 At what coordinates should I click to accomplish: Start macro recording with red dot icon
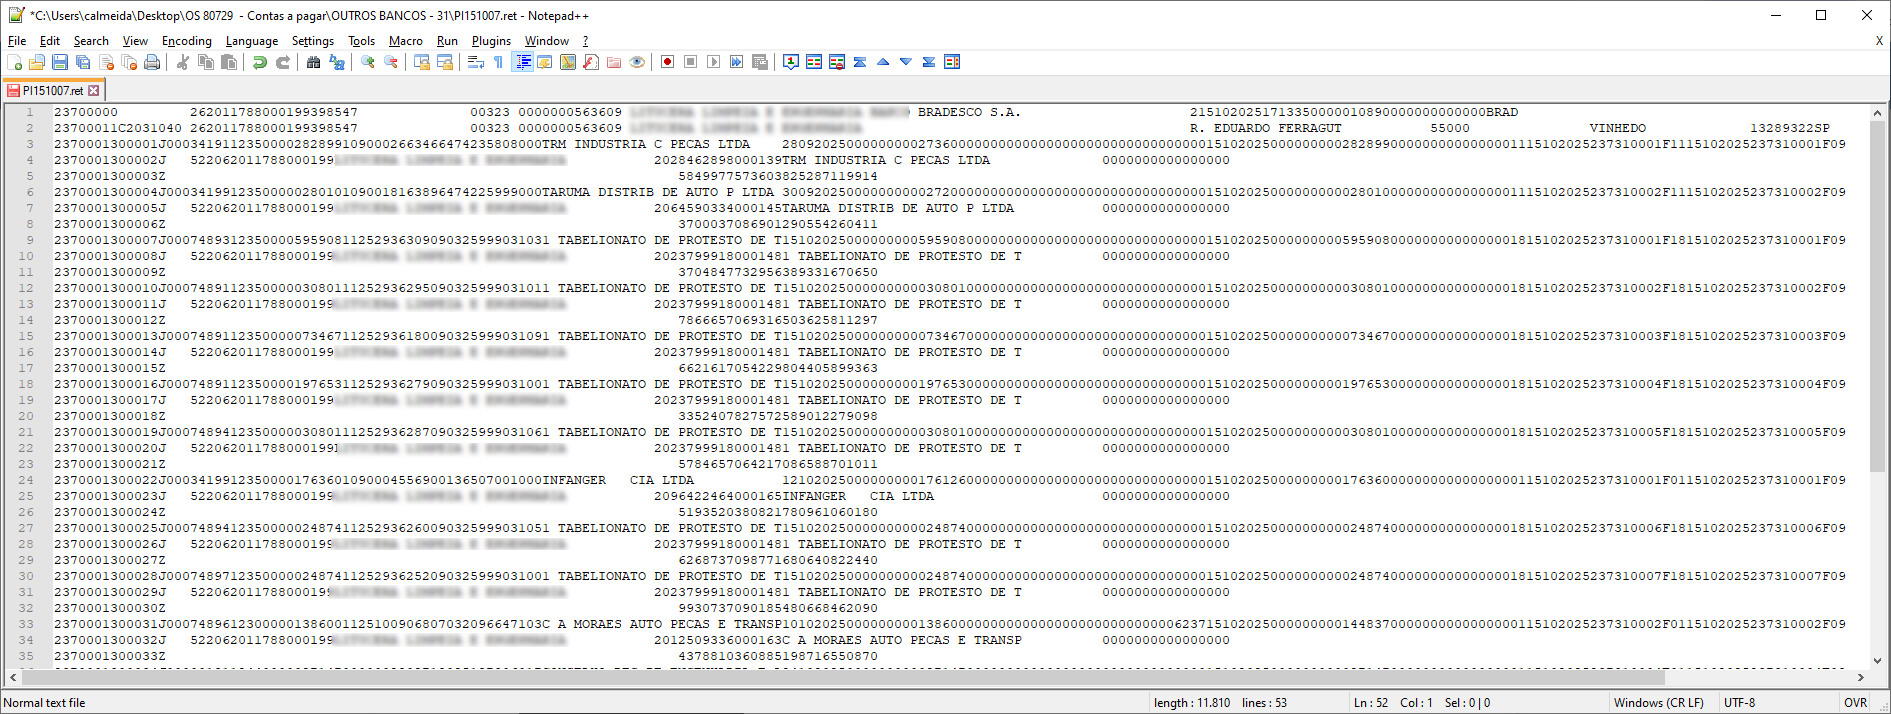pyautogui.click(x=667, y=62)
